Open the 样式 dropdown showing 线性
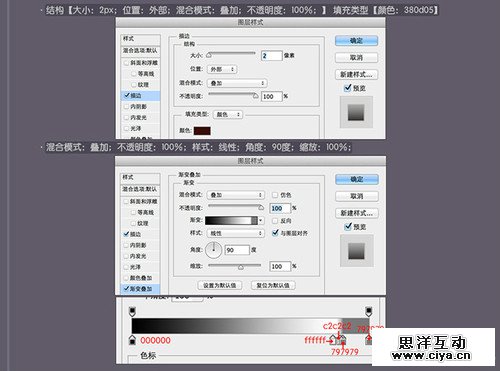This screenshot has width=500, height=371. click(236, 233)
